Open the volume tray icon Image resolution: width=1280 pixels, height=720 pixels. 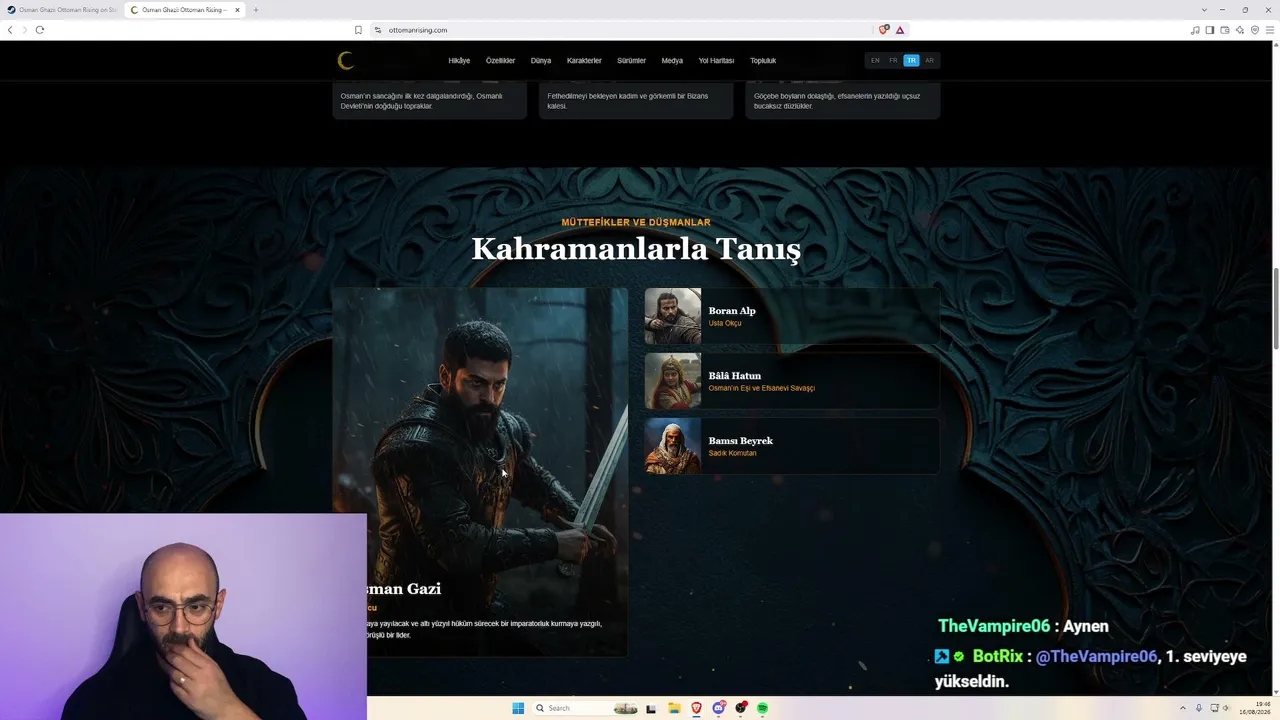(x=1227, y=708)
